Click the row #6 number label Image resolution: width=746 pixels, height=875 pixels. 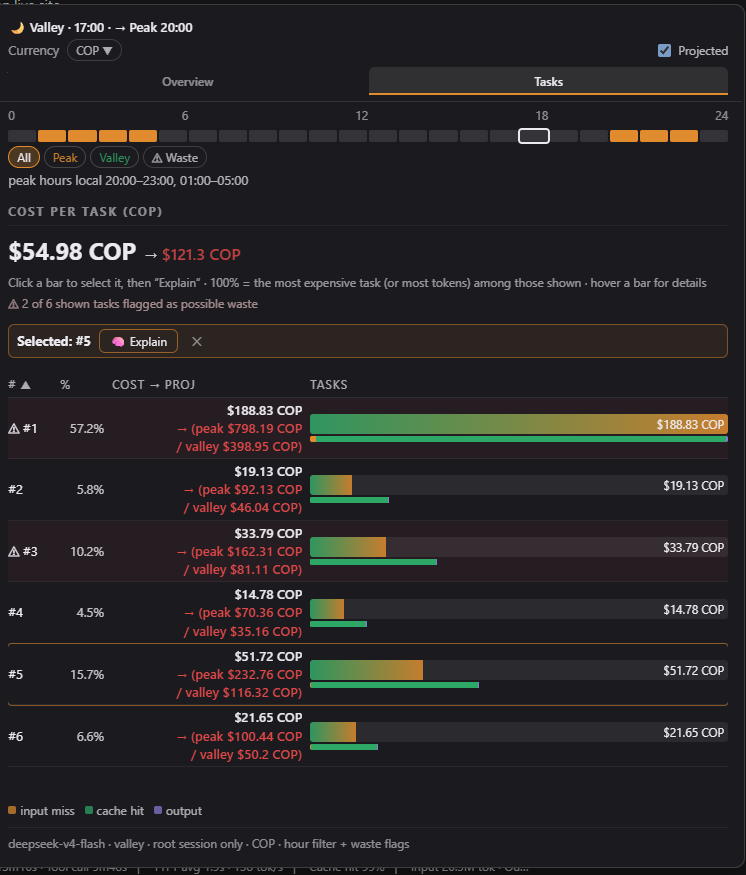[16, 737]
